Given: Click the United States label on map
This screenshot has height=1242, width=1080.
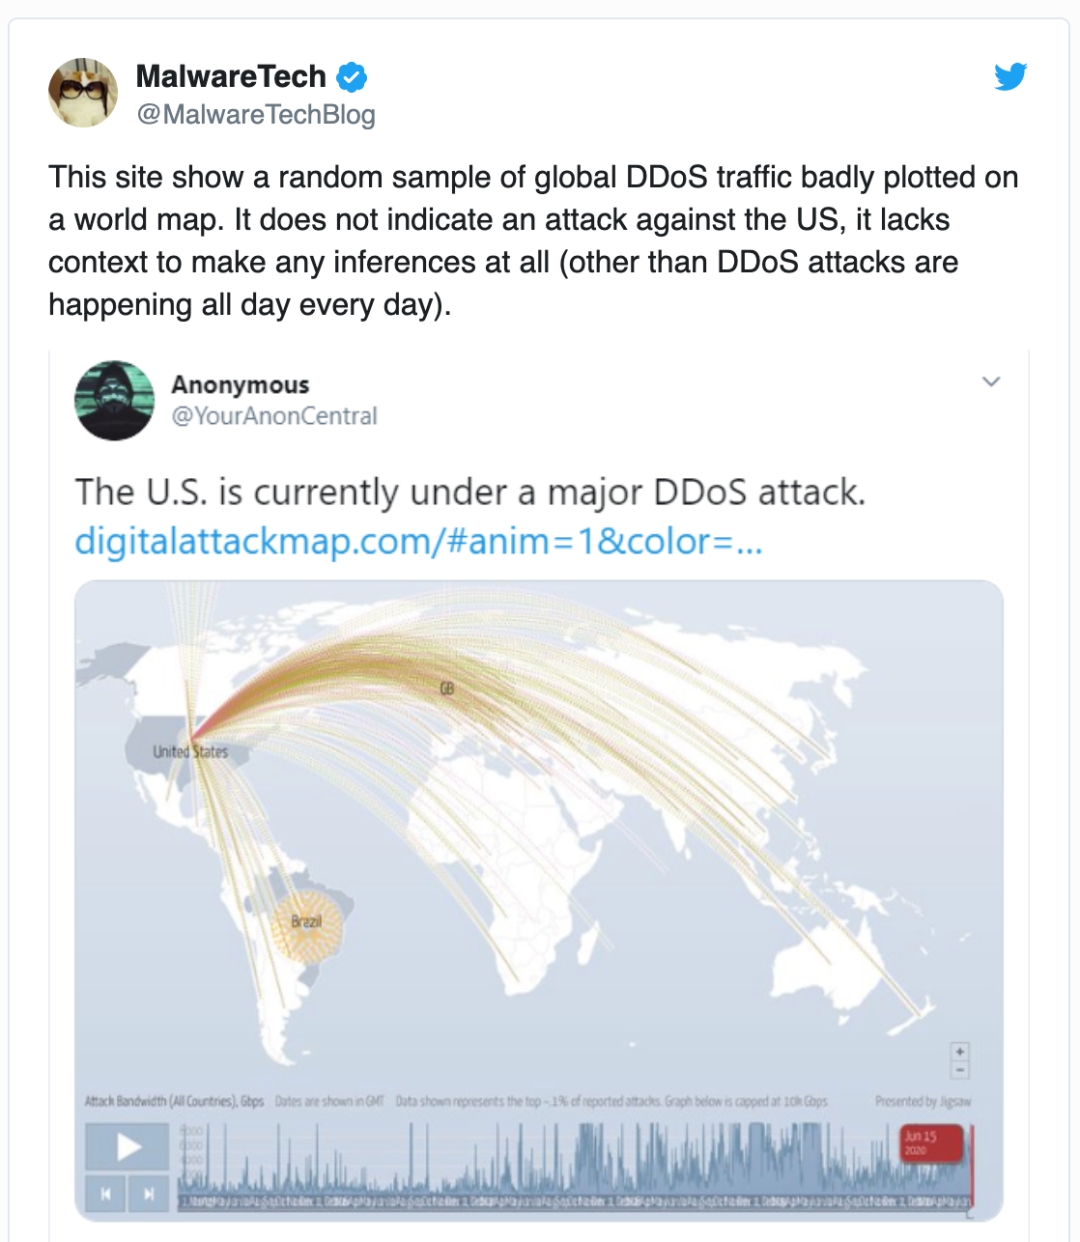Looking at the screenshot, I should pos(190,751).
